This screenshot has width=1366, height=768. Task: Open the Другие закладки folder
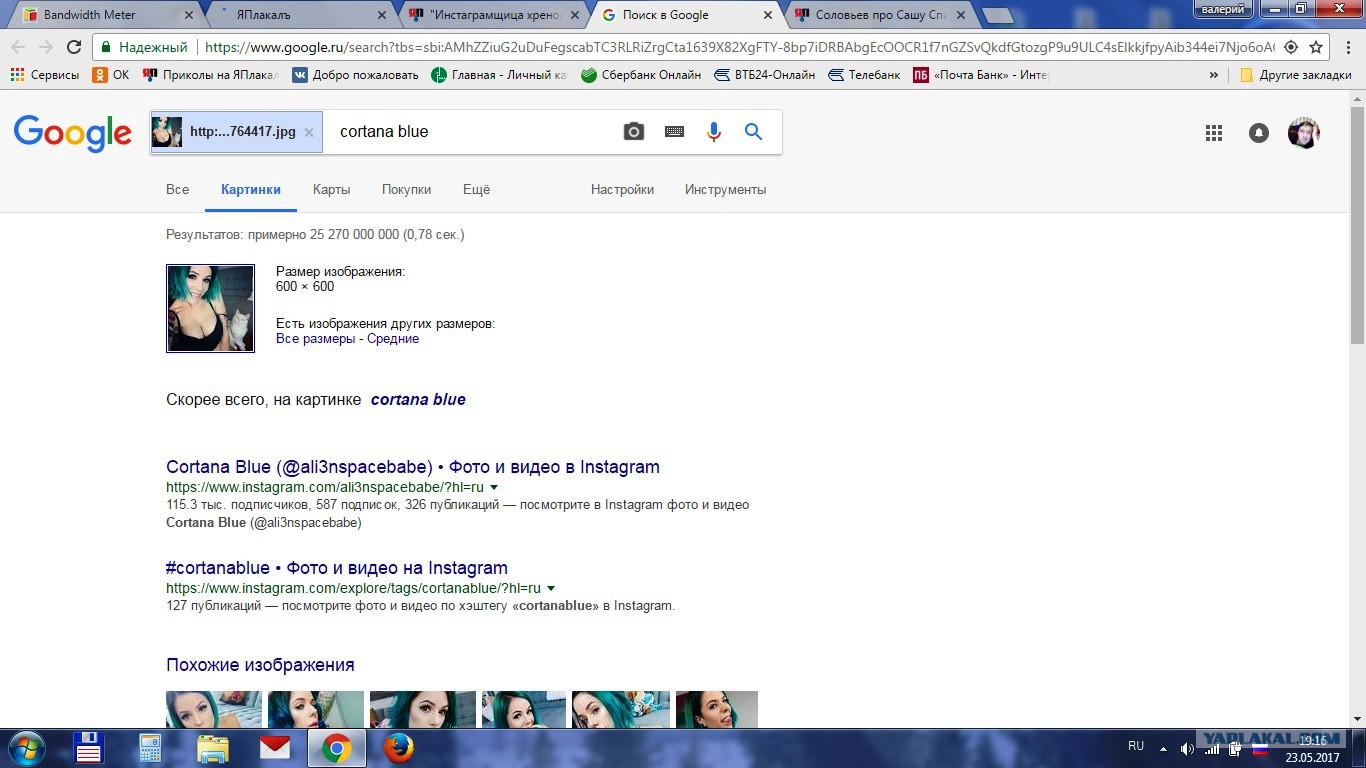pyautogui.click(x=1295, y=75)
